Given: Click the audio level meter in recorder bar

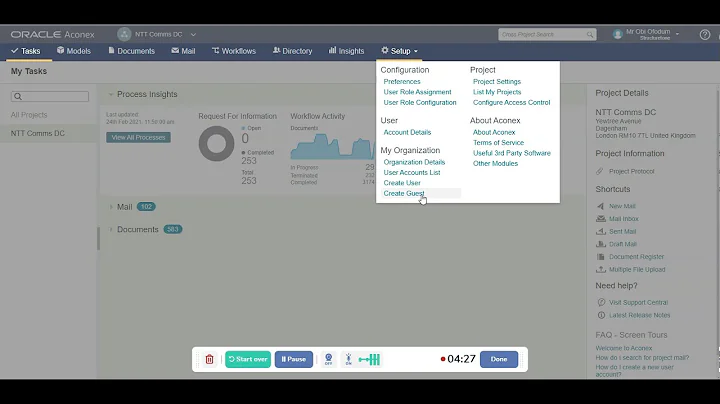Looking at the screenshot, I should (369, 359).
